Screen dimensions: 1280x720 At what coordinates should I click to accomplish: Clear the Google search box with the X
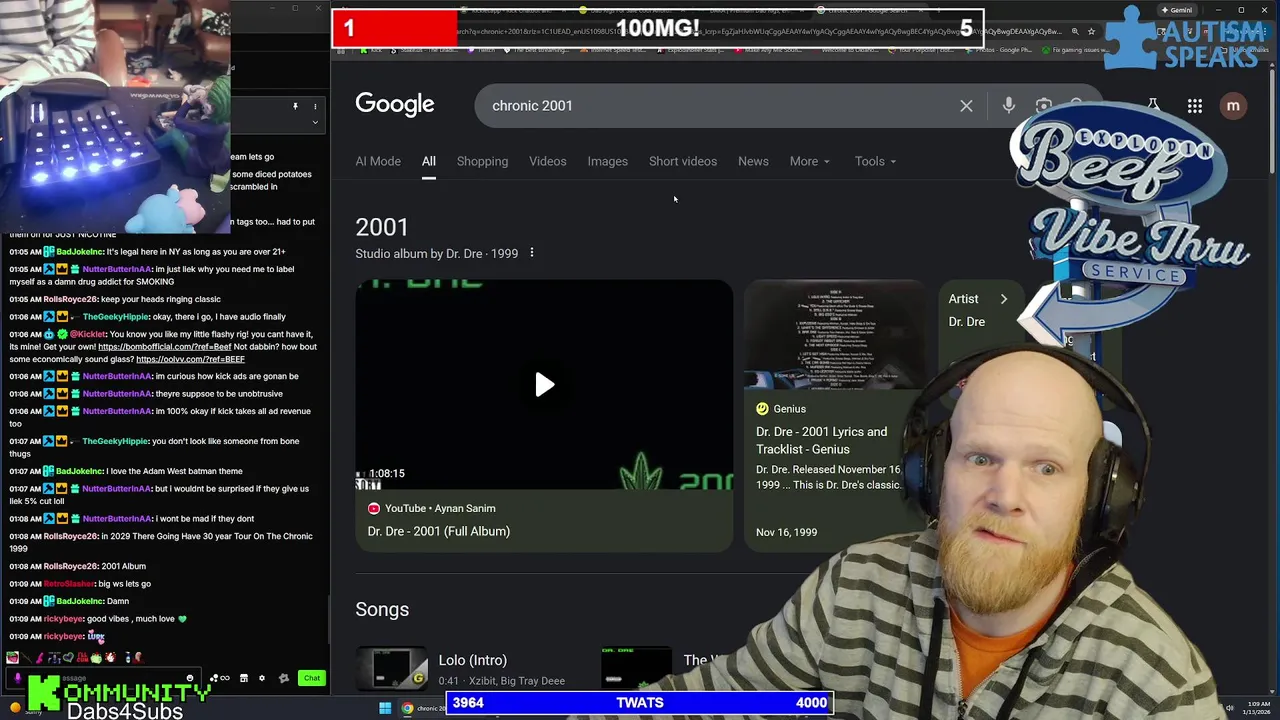point(966,105)
